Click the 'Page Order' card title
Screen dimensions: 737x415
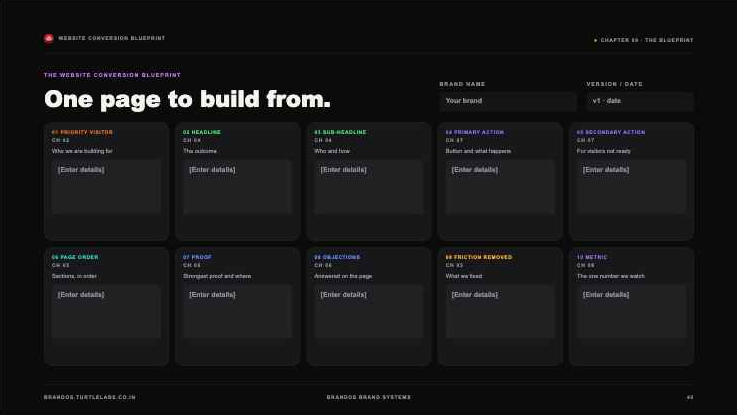75,258
